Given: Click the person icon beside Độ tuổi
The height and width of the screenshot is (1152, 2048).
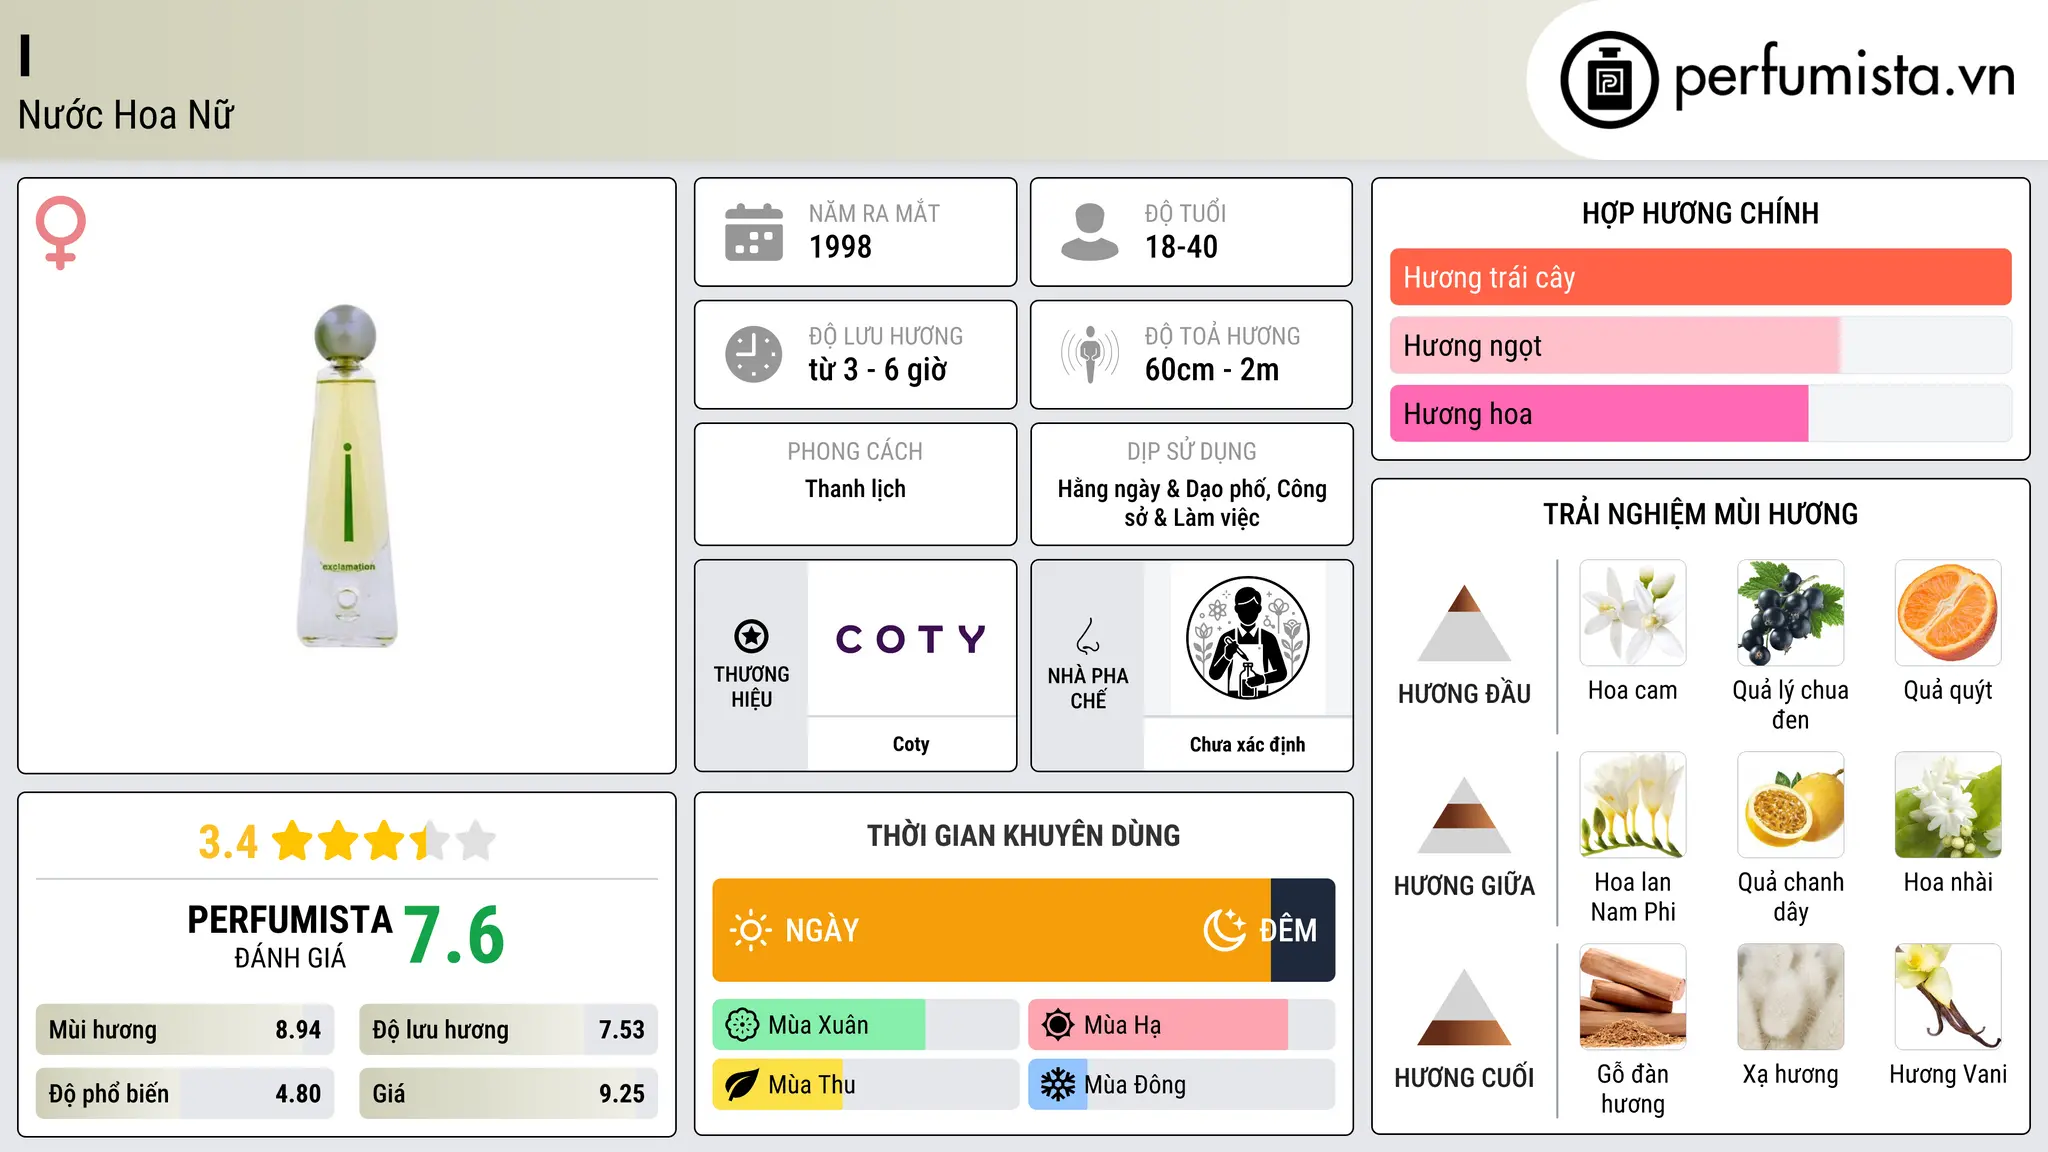Looking at the screenshot, I should [1090, 232].
